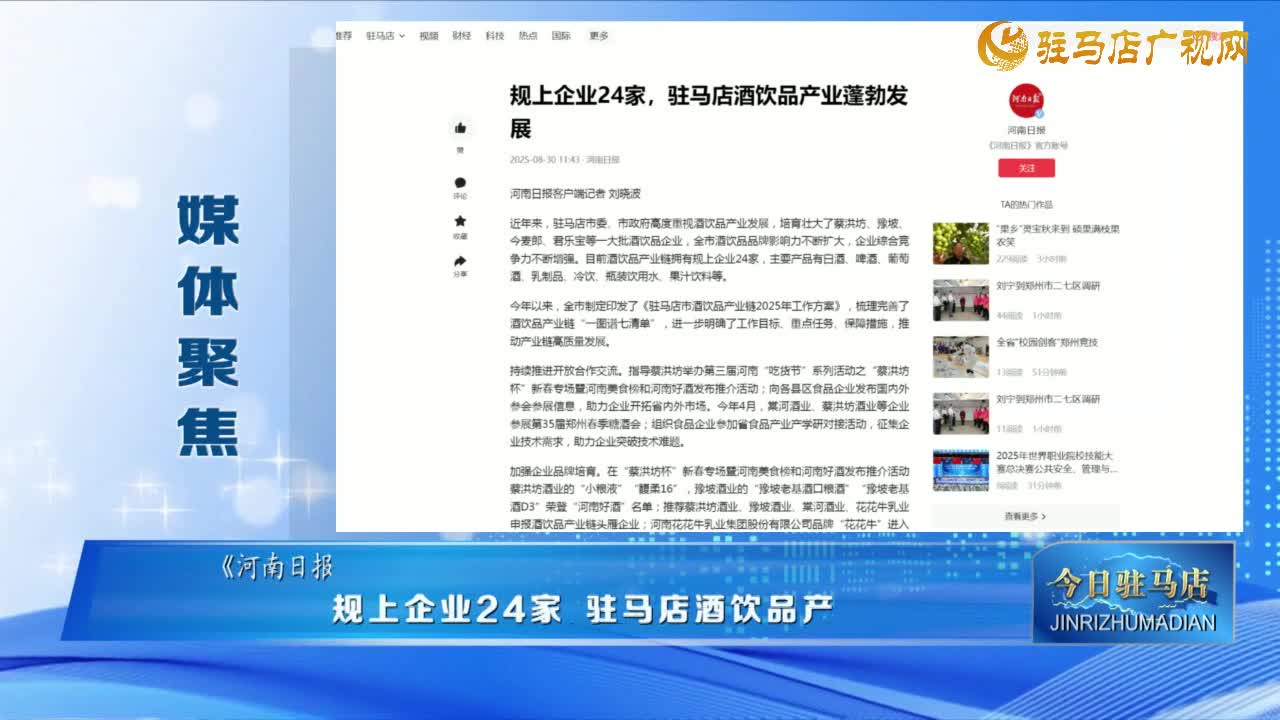Switch to the 热点 tab
This screenshot has height=720, width=1280.
click(x=528, y=36)
